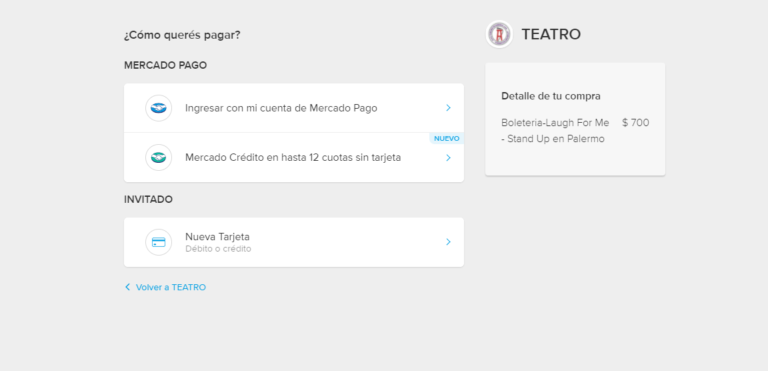Click the Débito o crédito subtitle
The image size is (768, 371).
(218, 249)
